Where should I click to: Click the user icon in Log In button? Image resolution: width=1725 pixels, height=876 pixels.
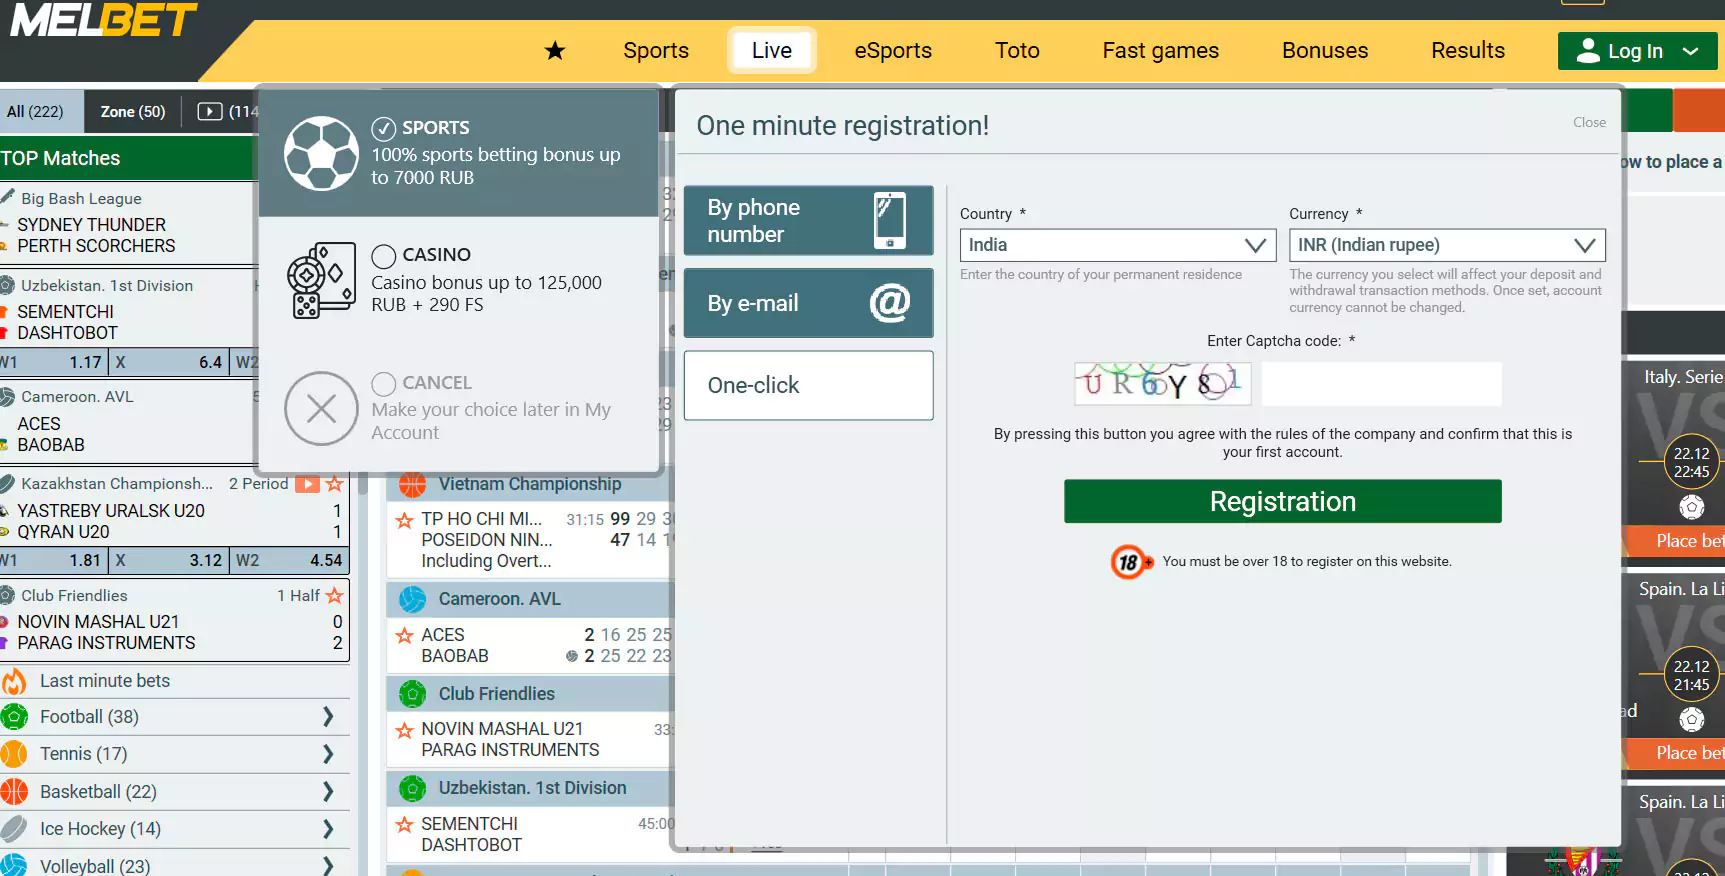[x=1588, y=50]
